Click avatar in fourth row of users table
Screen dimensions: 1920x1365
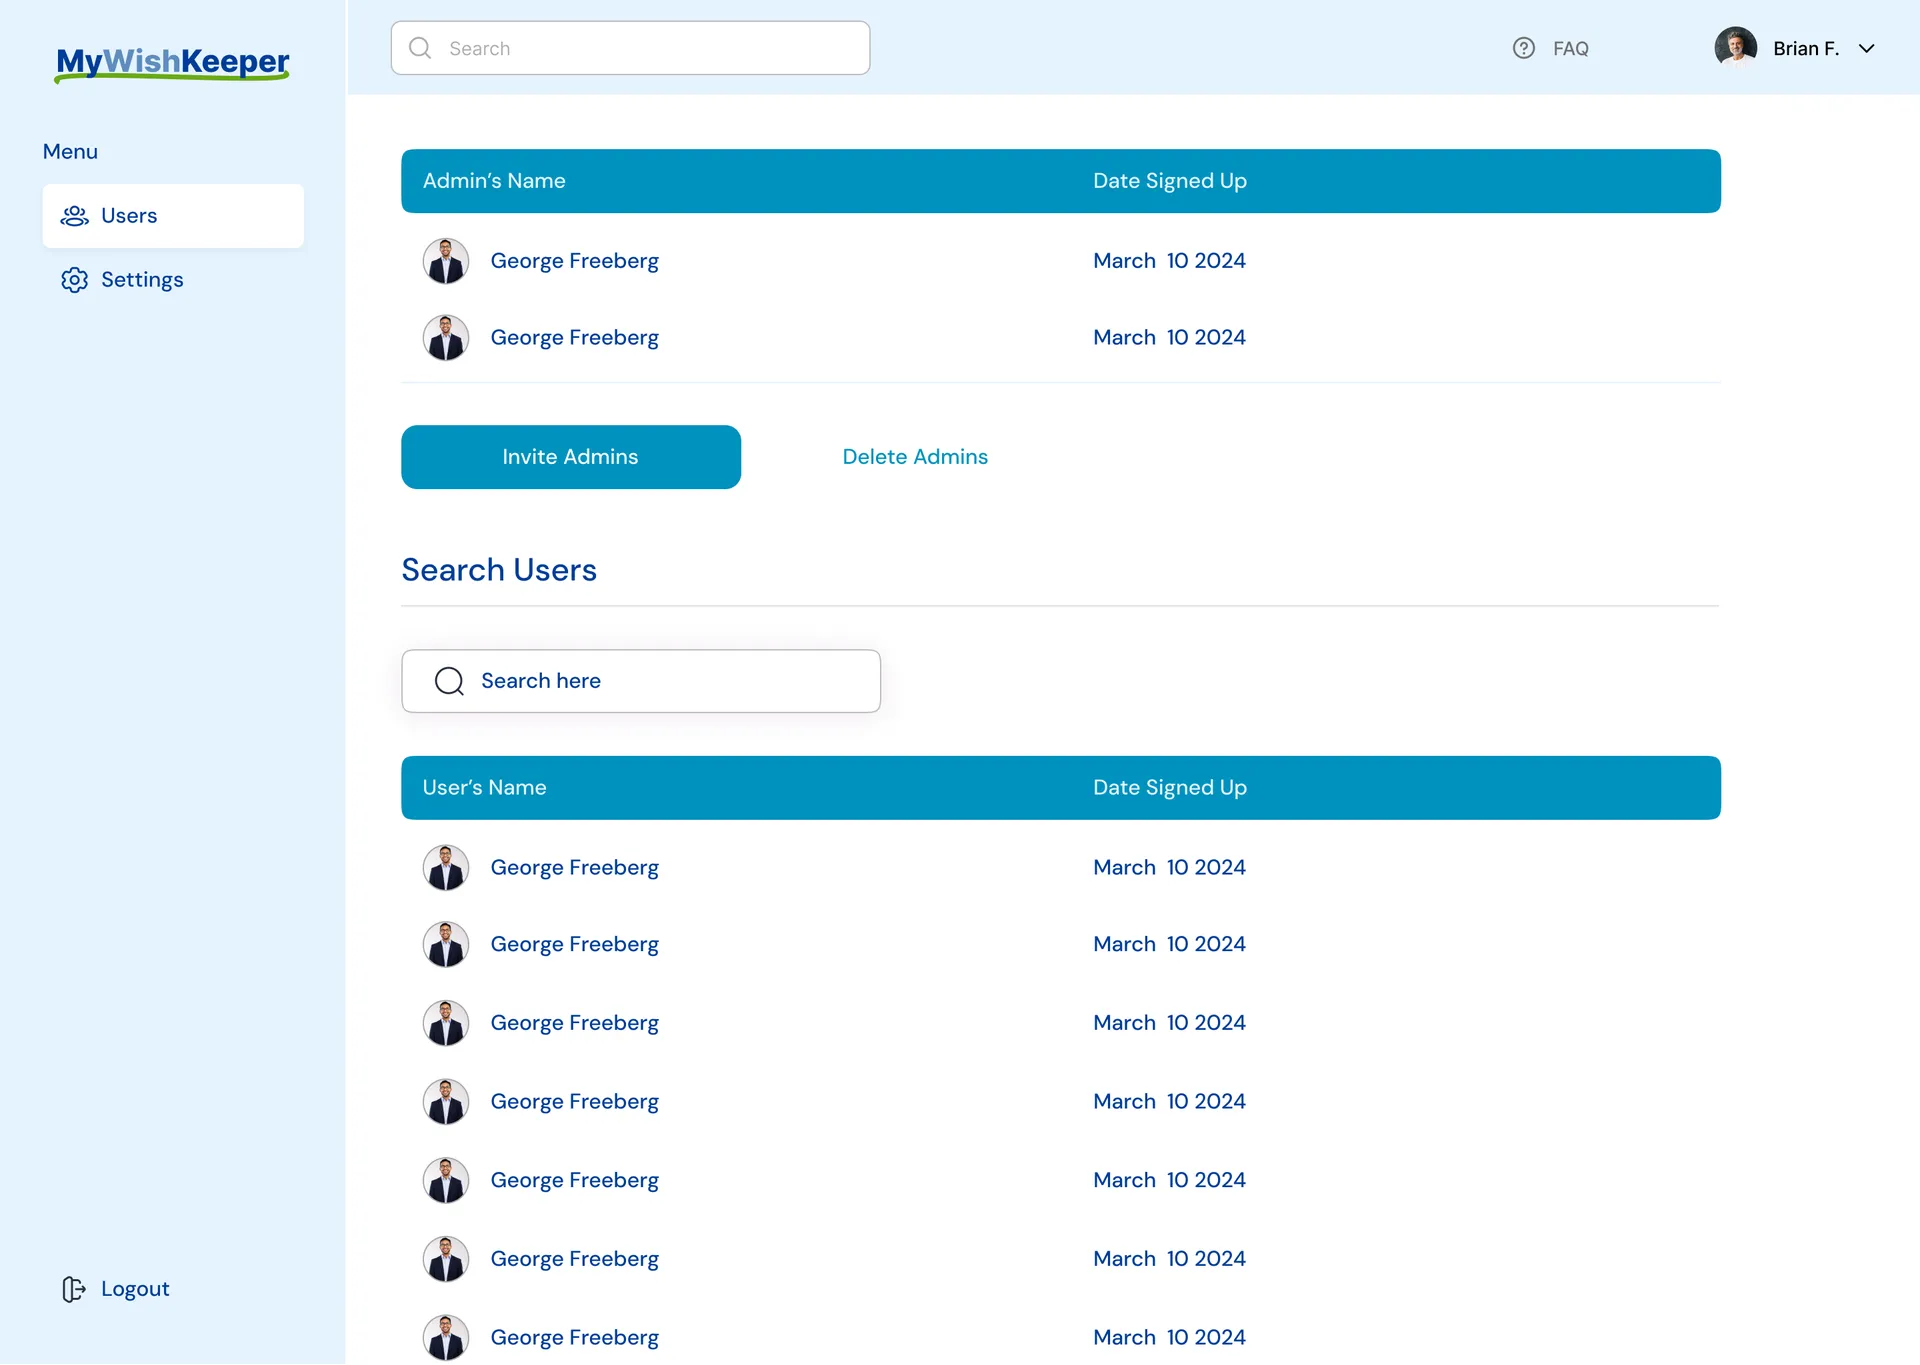[x=446, y=1102]
